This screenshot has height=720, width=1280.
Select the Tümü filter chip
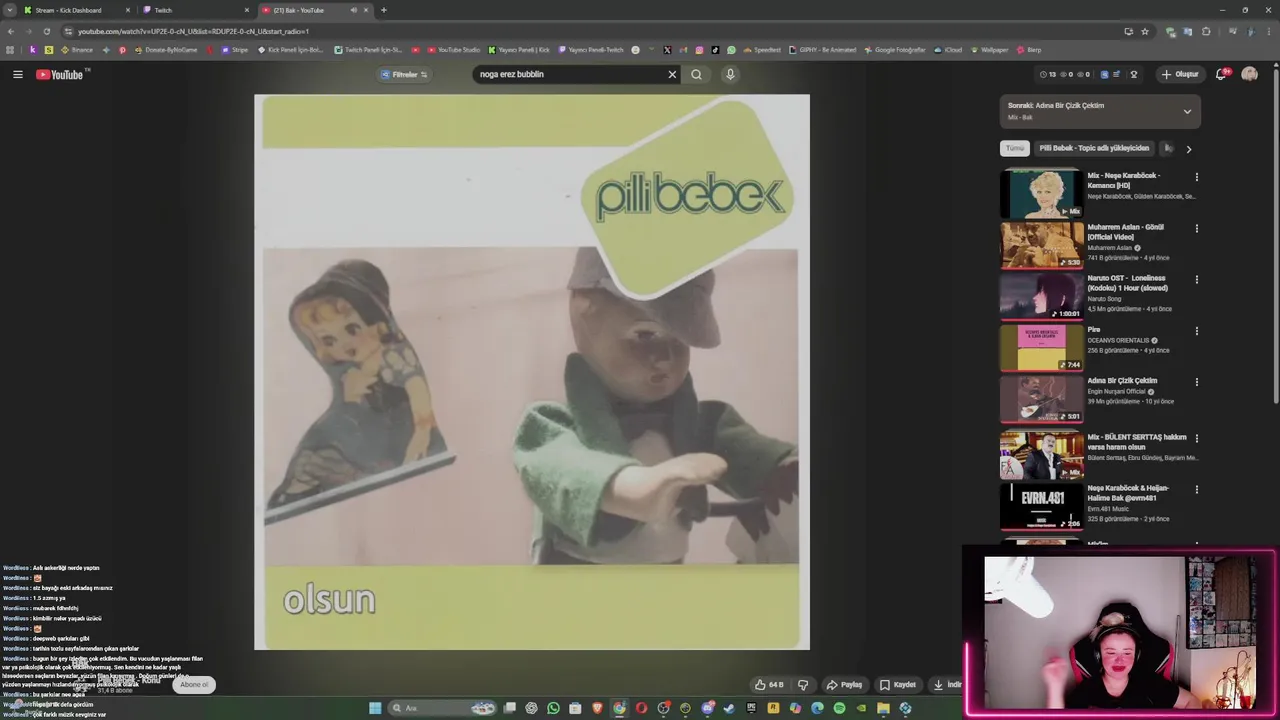1015,148
